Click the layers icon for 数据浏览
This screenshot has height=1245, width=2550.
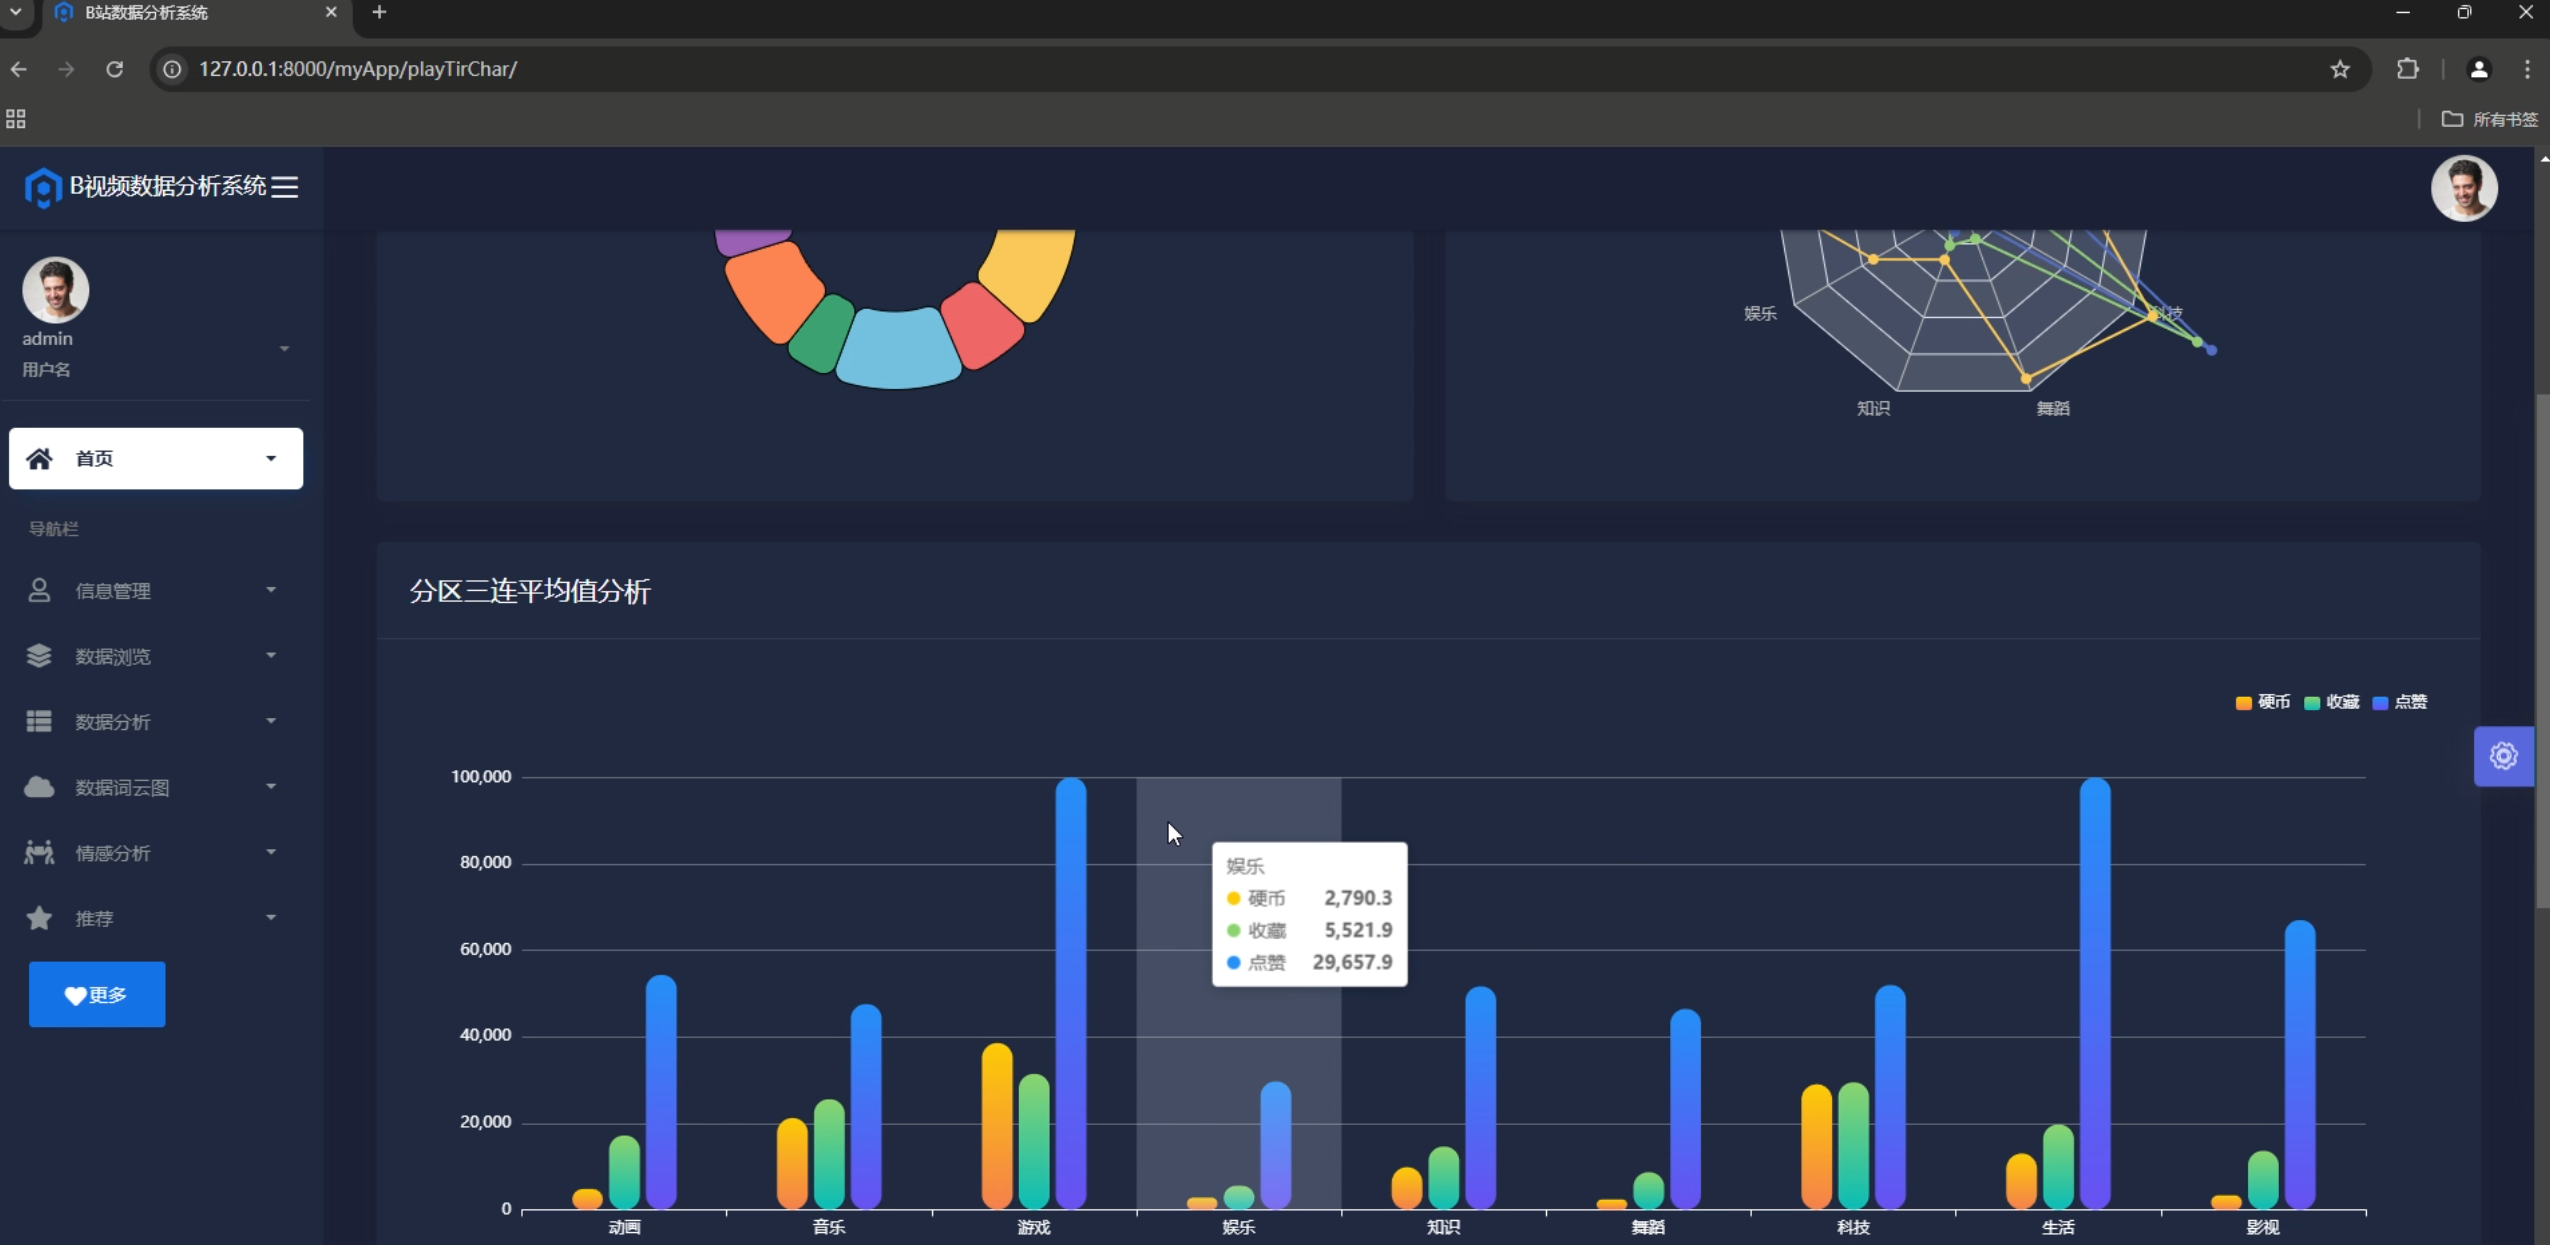(x=39, y=656)
